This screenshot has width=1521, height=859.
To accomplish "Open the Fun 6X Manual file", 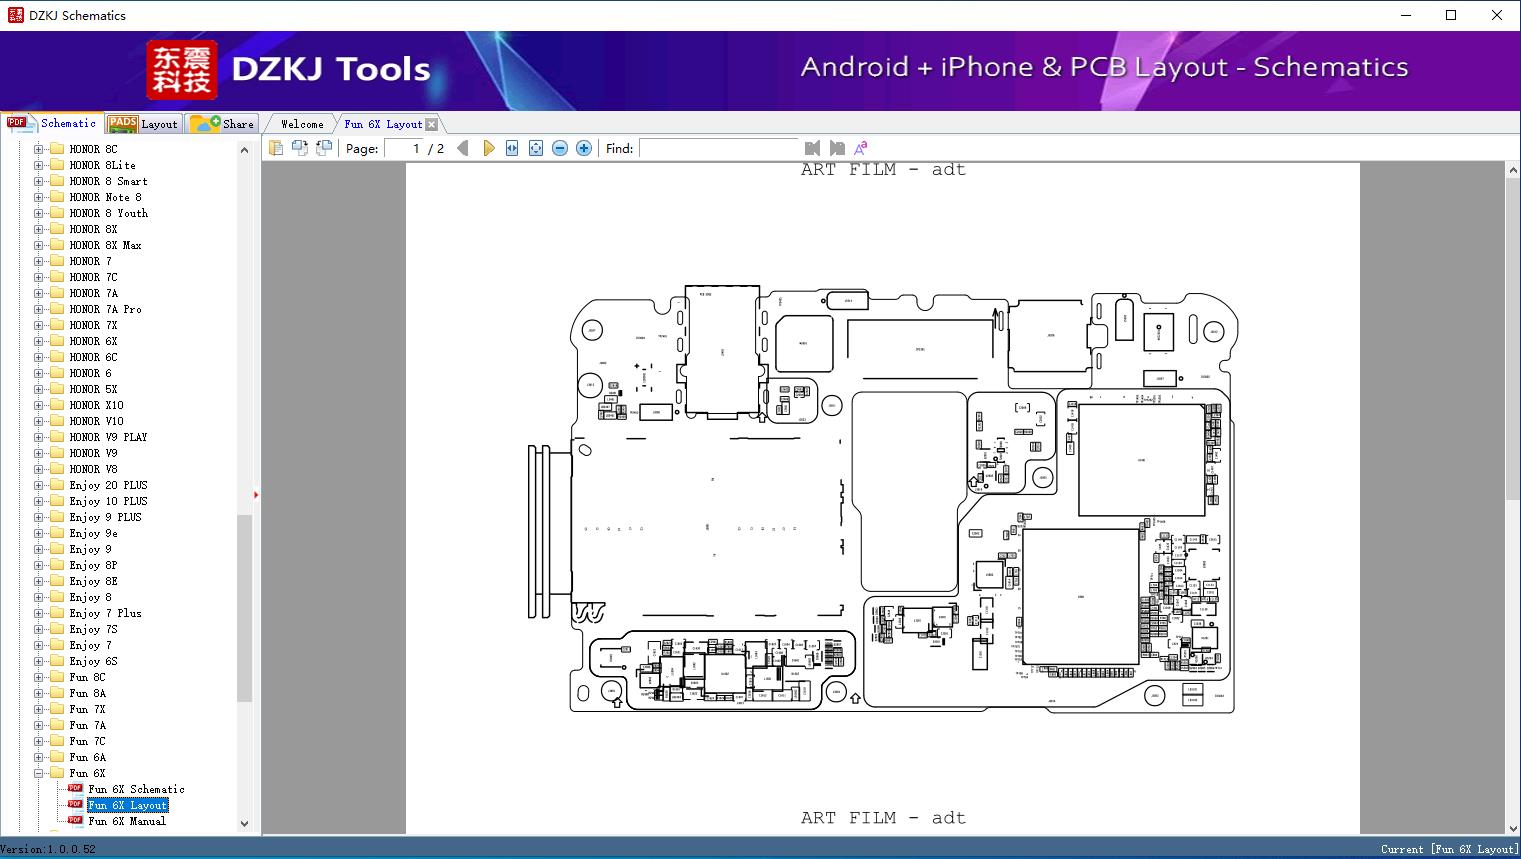I will point(127,821).
